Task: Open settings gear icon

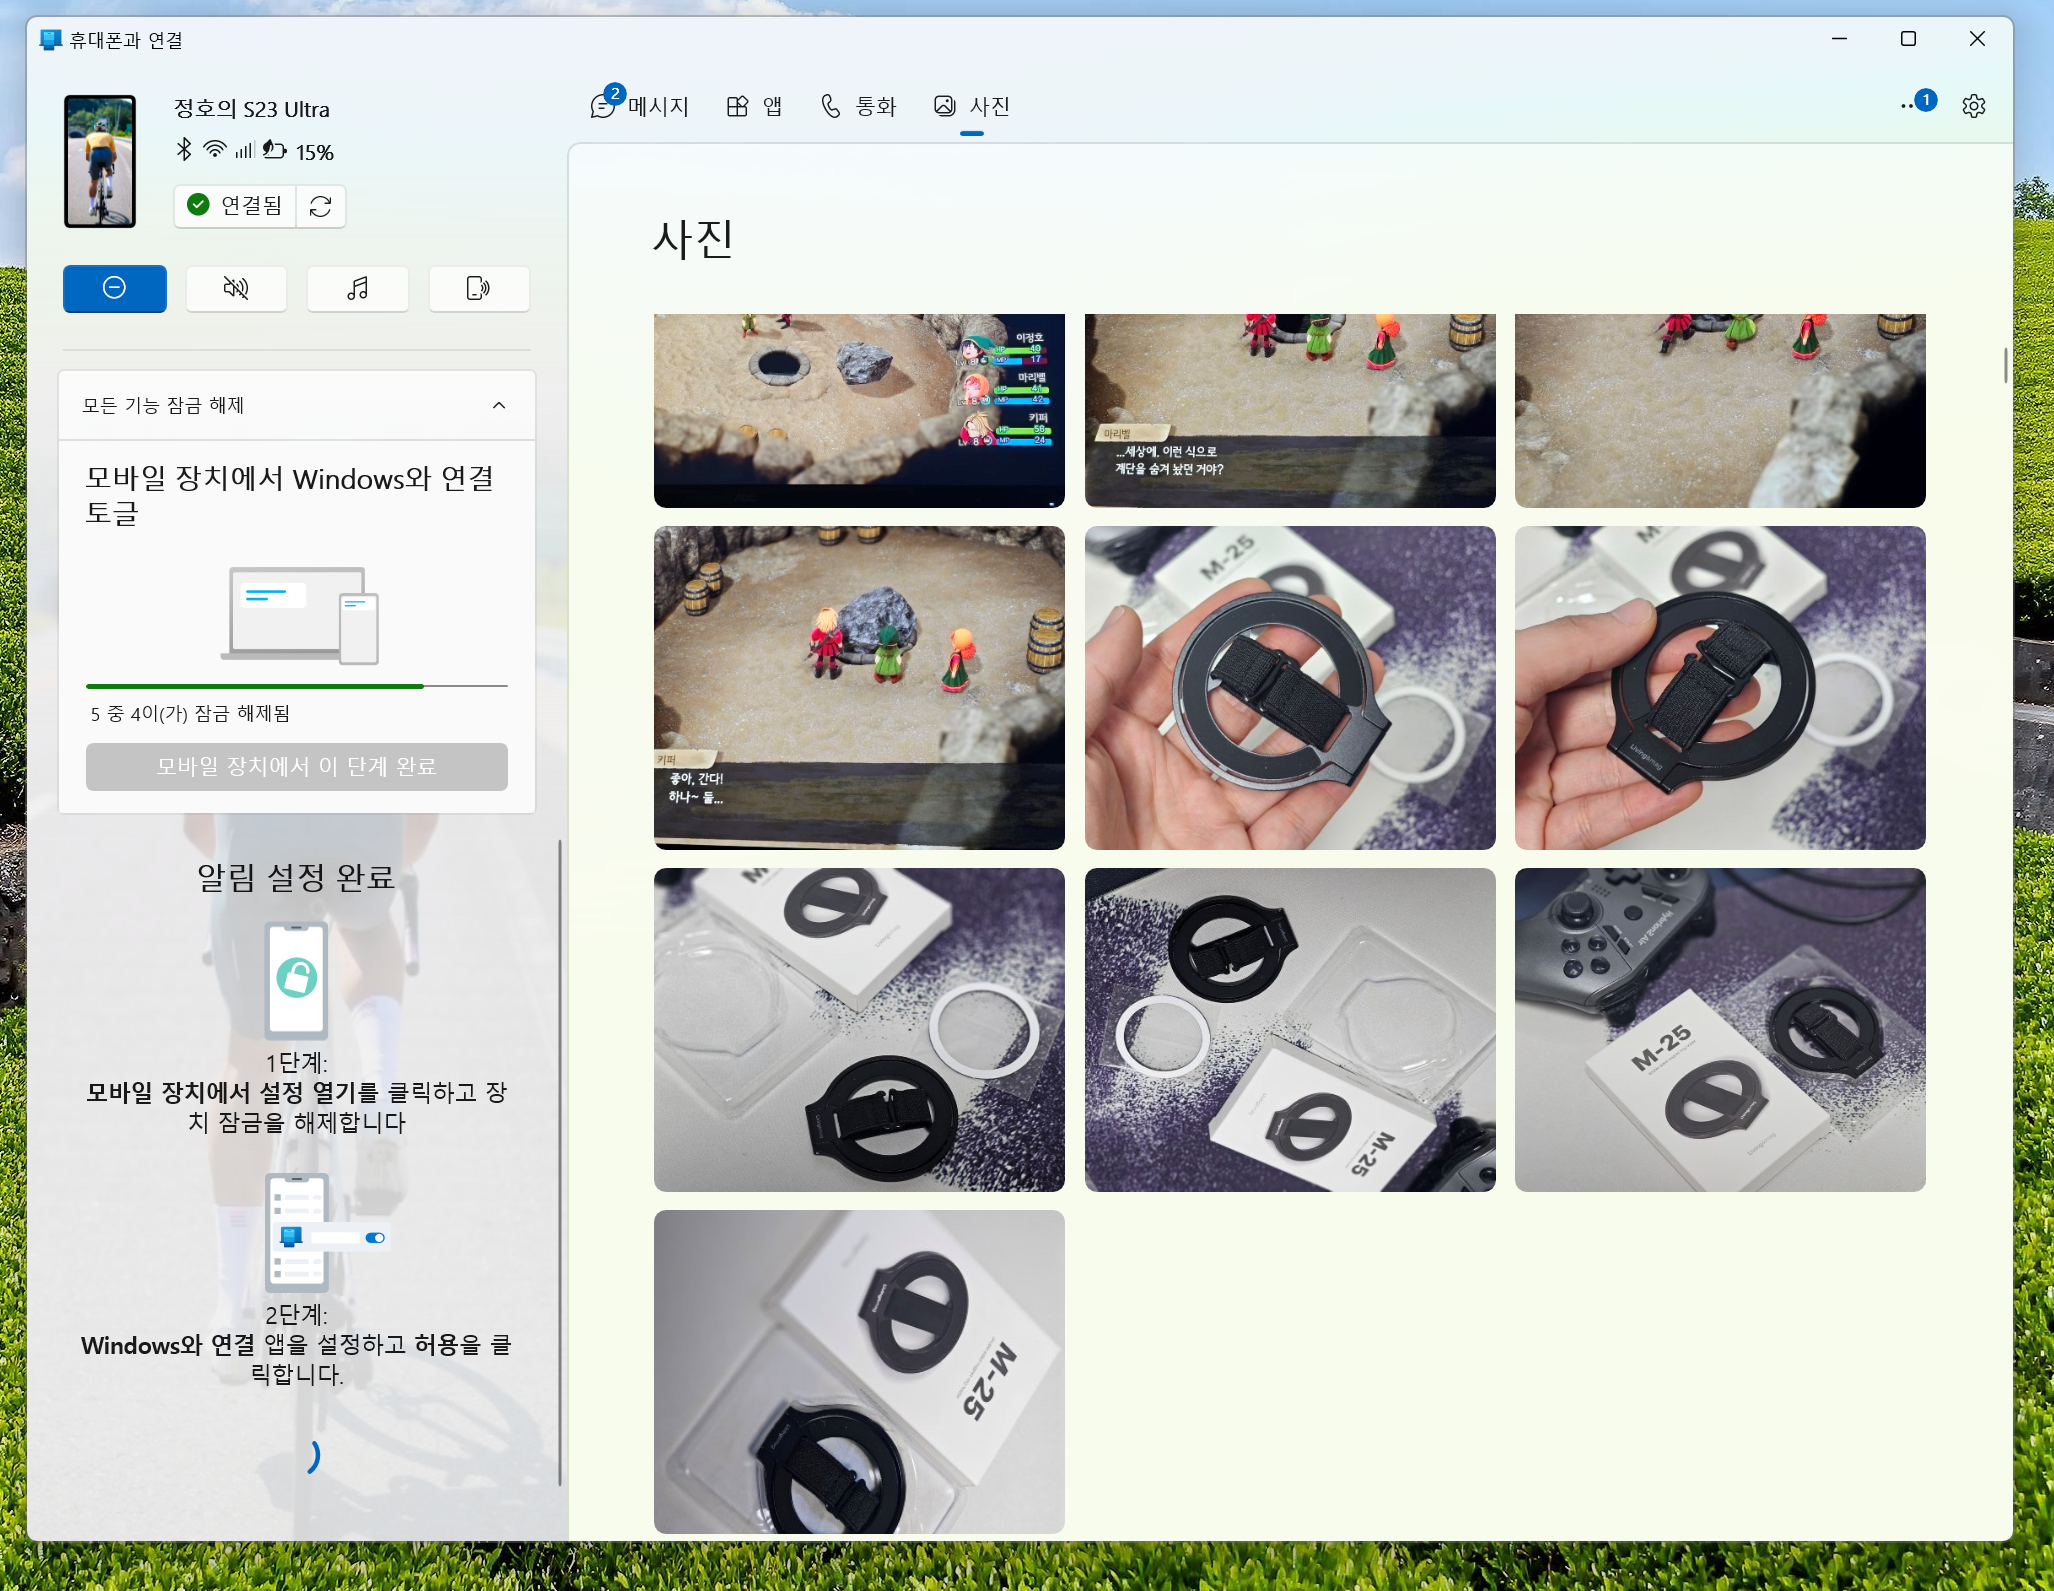Action: point(1973,106)
